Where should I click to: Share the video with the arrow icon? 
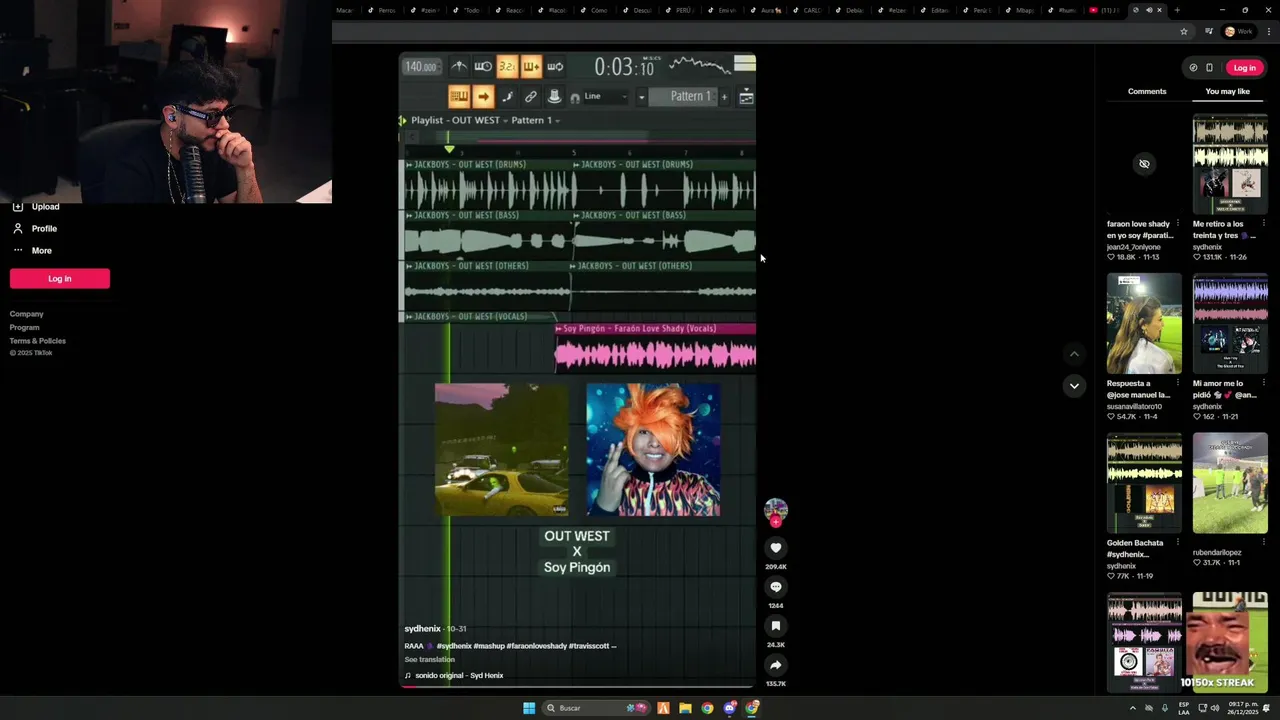[775, 665]
